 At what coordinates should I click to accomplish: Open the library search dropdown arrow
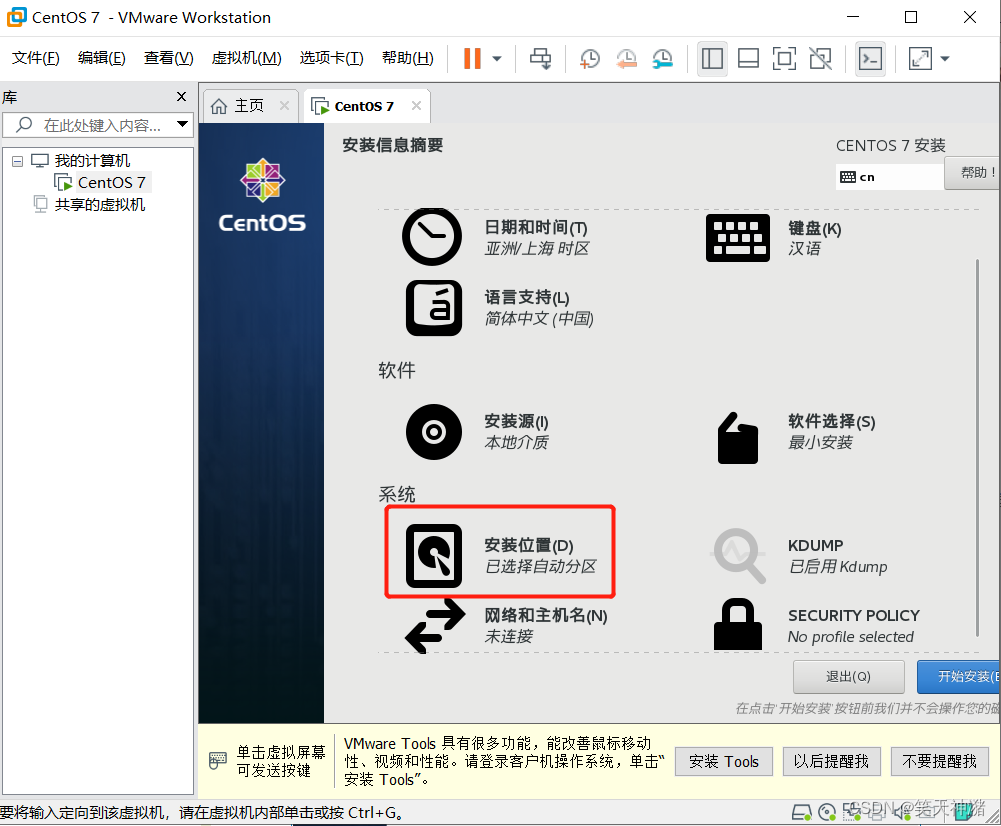(x=183, y=124)
